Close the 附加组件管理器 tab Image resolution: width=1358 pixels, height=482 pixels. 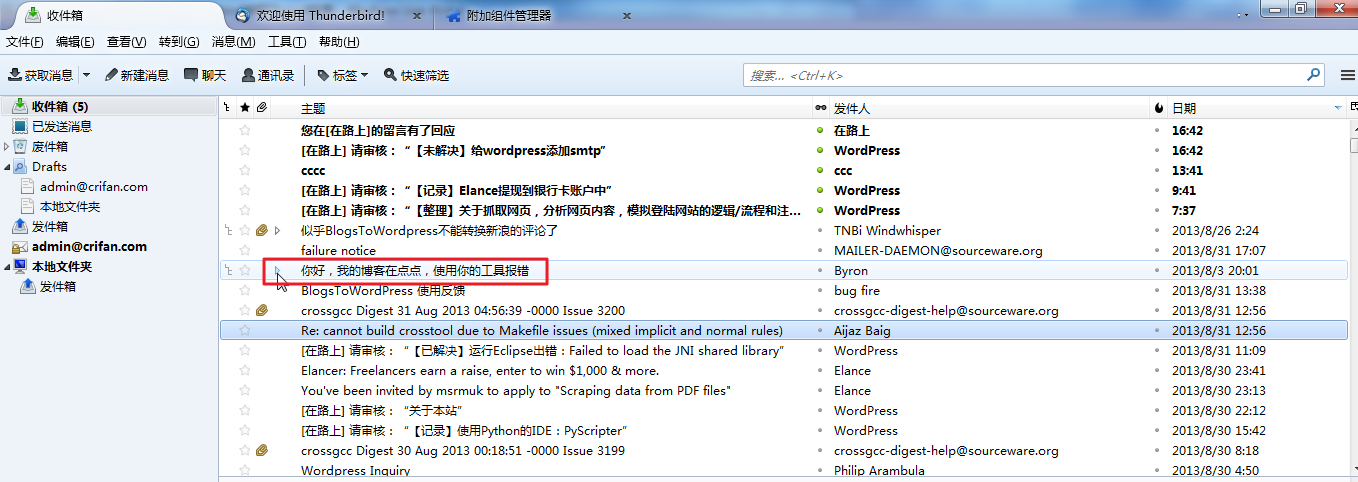pyautogui.click(x=627, y=16)
